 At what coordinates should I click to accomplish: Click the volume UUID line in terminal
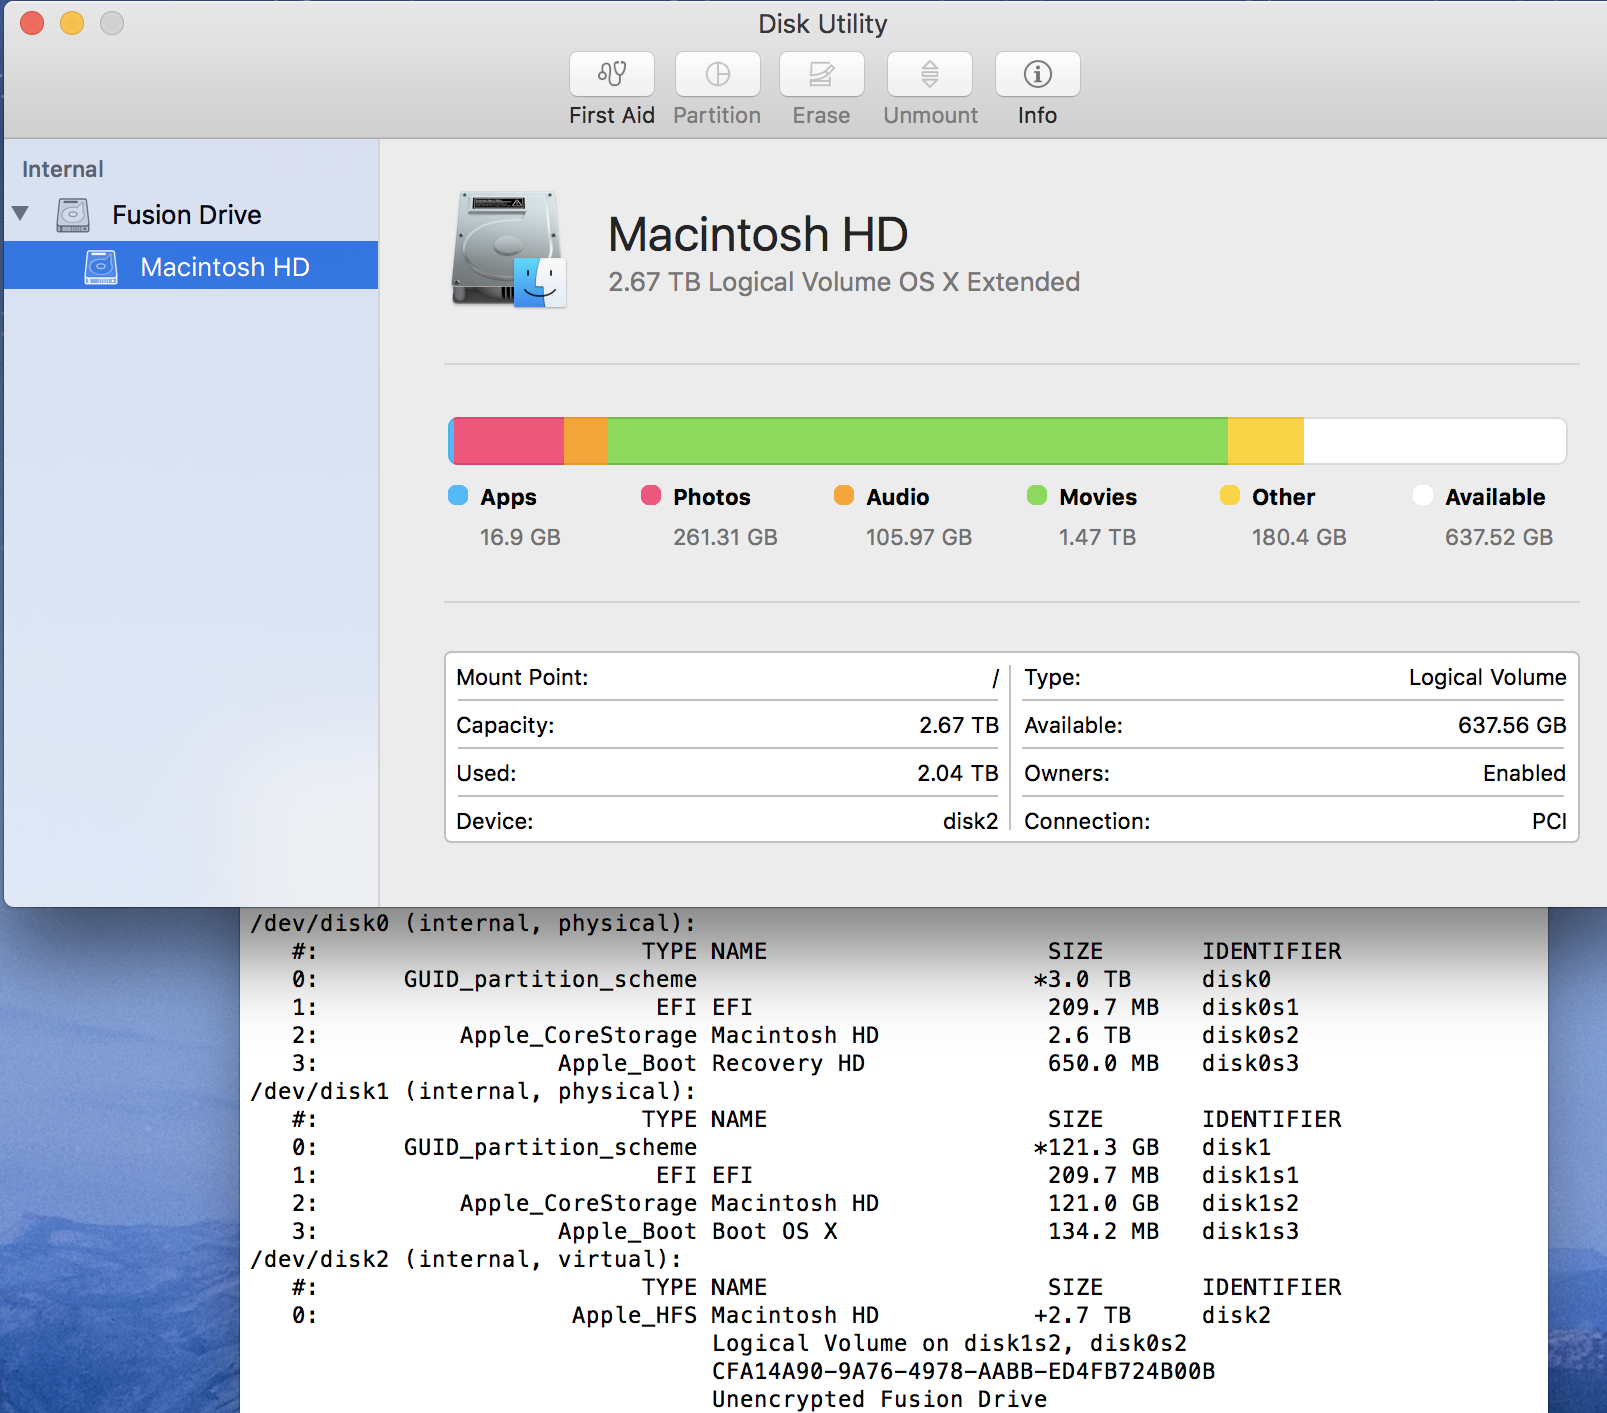coord(963,1371)
